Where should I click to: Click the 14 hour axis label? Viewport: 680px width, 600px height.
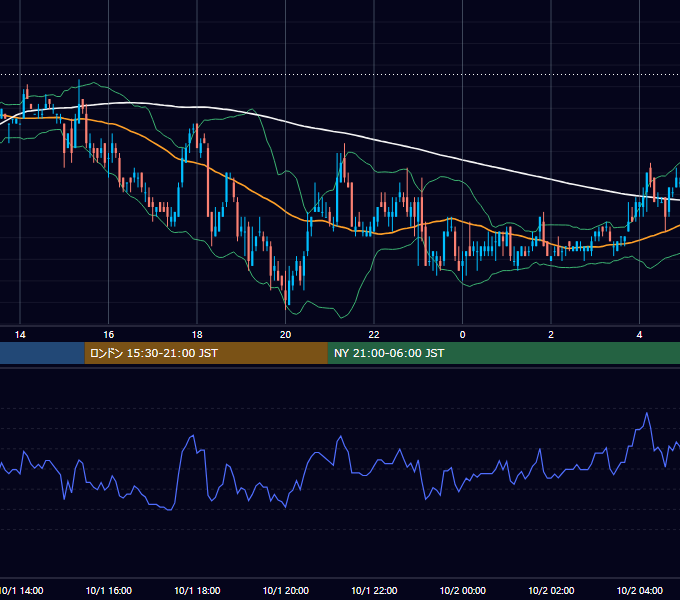coord(20,335)
